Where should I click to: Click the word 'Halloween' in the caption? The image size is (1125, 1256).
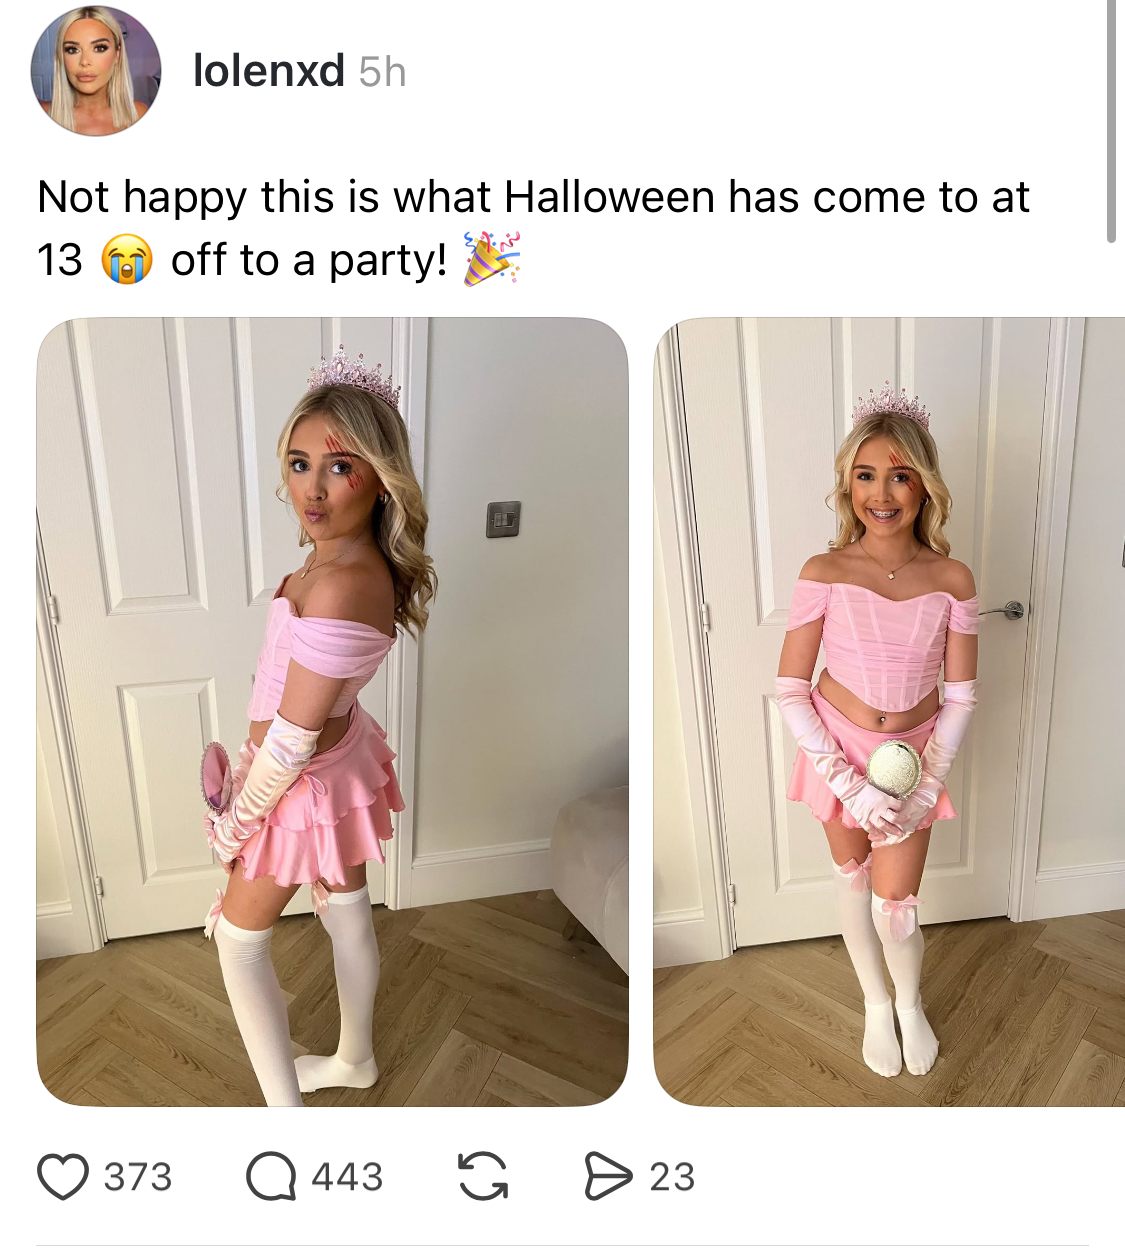pos(609,197)
